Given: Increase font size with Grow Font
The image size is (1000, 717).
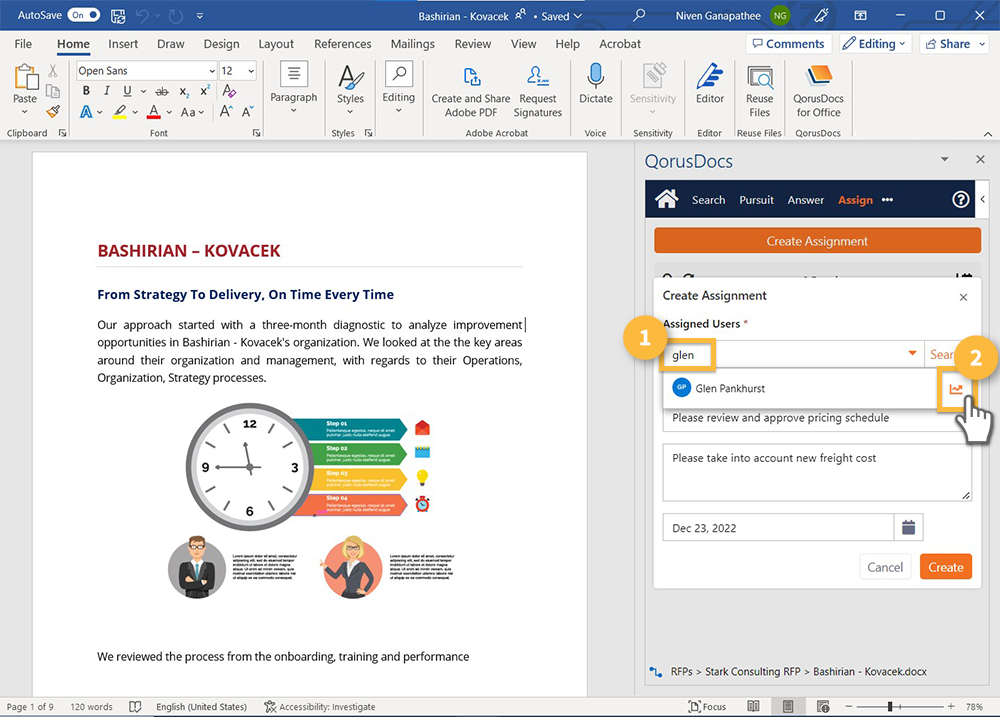Looking at the screenshot, I should pos(226,112).
